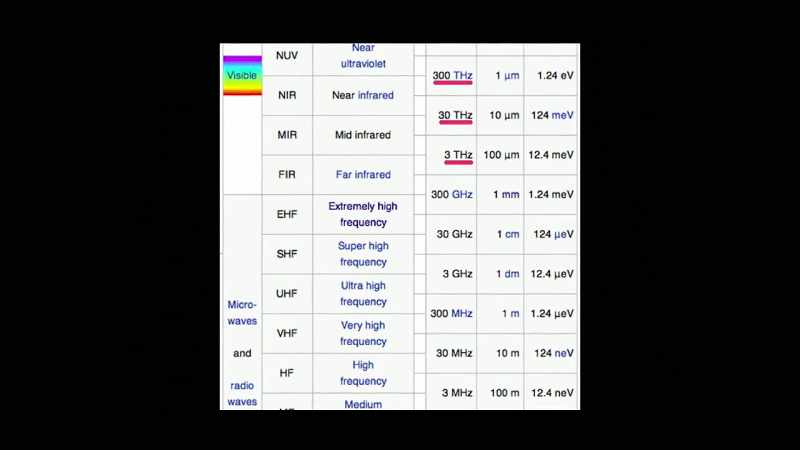Select the NIR abbreviation cell
The image size is (800, 450).
(287, 95)
